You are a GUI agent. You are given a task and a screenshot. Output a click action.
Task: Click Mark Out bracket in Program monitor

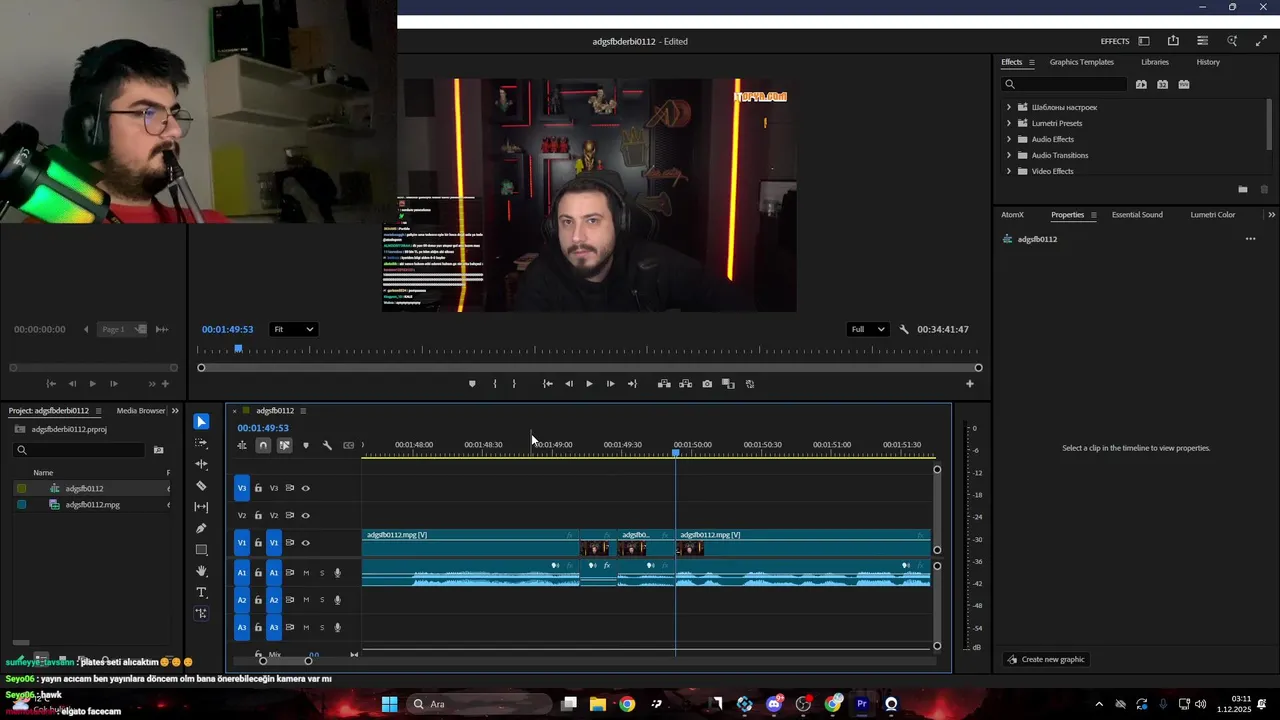pos(514,384)
